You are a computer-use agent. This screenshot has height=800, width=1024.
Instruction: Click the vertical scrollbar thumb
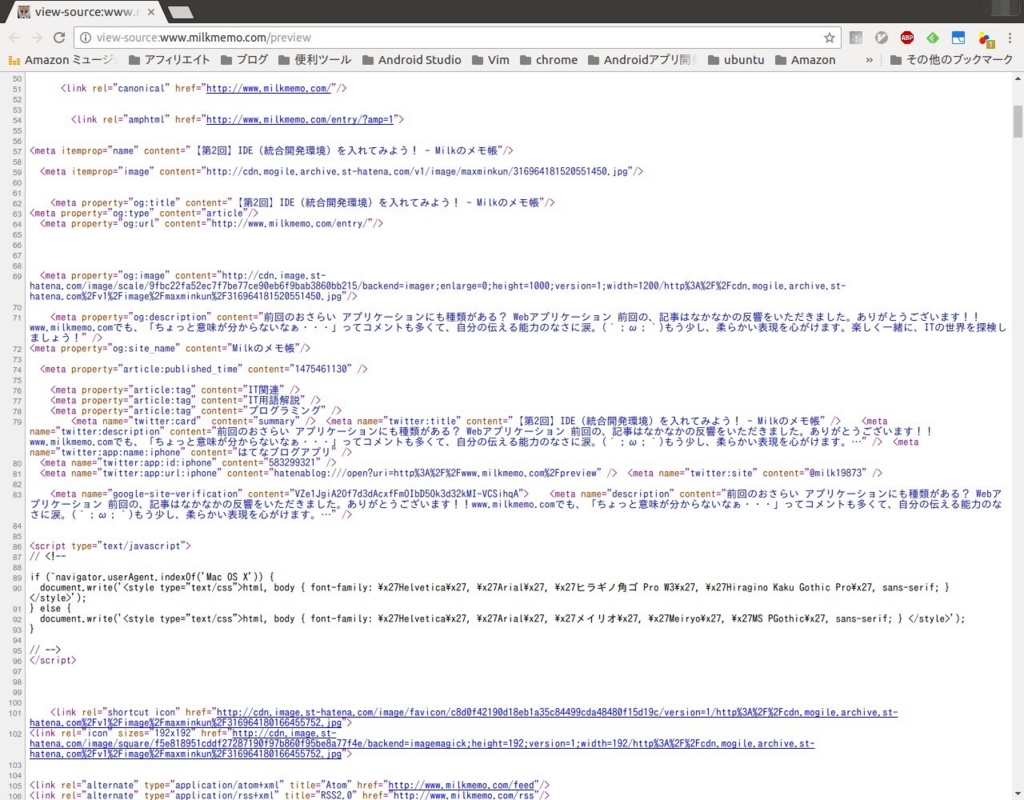1017,121
